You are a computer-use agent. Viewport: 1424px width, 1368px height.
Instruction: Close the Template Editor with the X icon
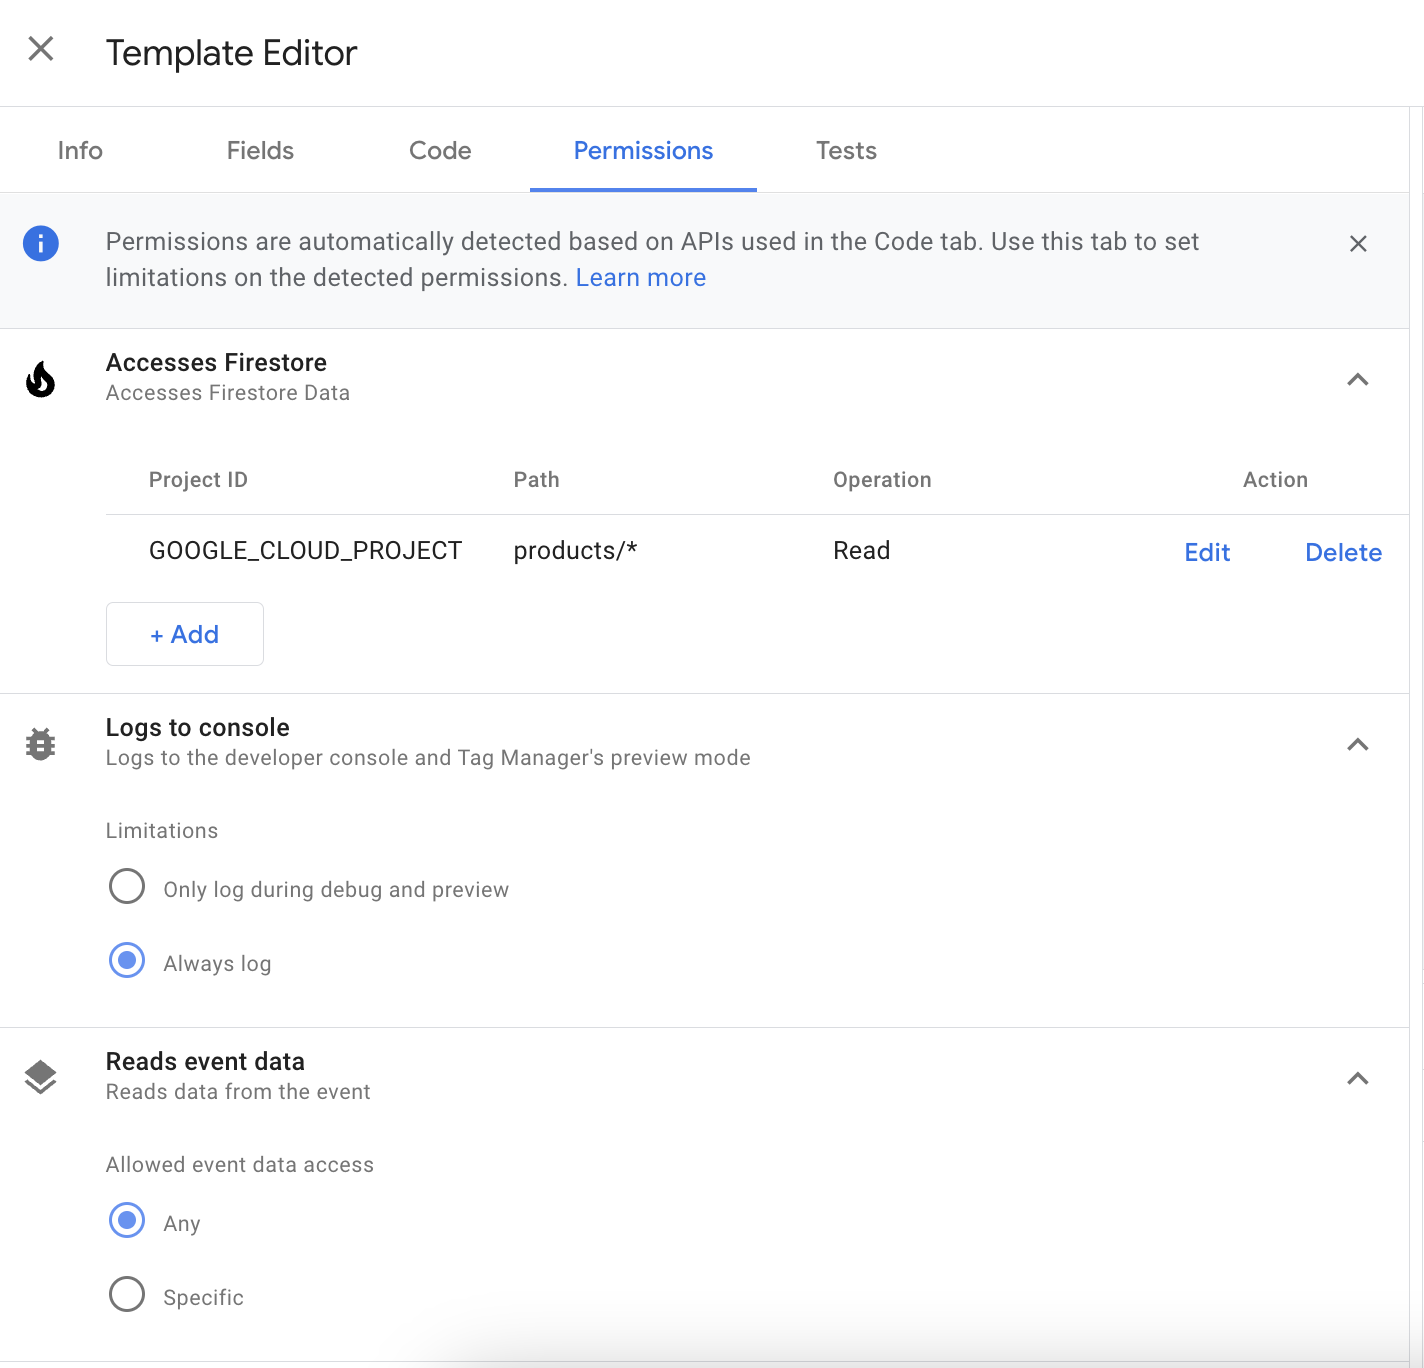(41, 49)
